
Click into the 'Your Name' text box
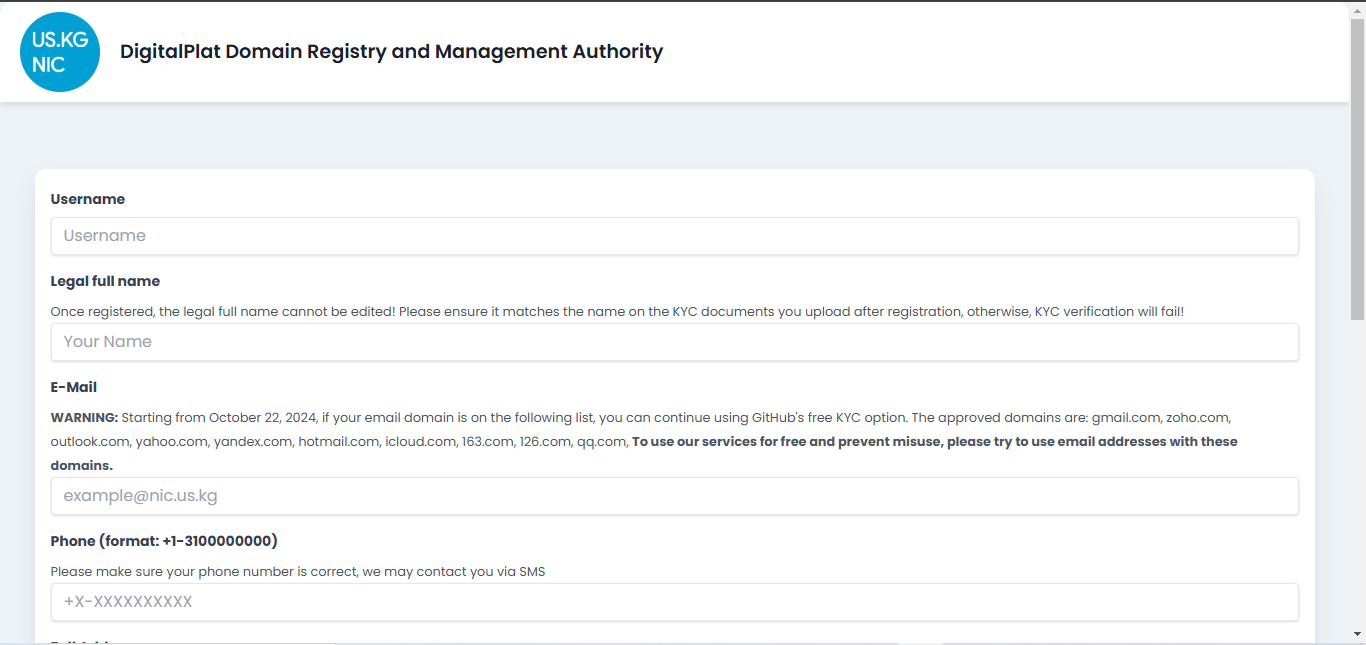[674, 342]
